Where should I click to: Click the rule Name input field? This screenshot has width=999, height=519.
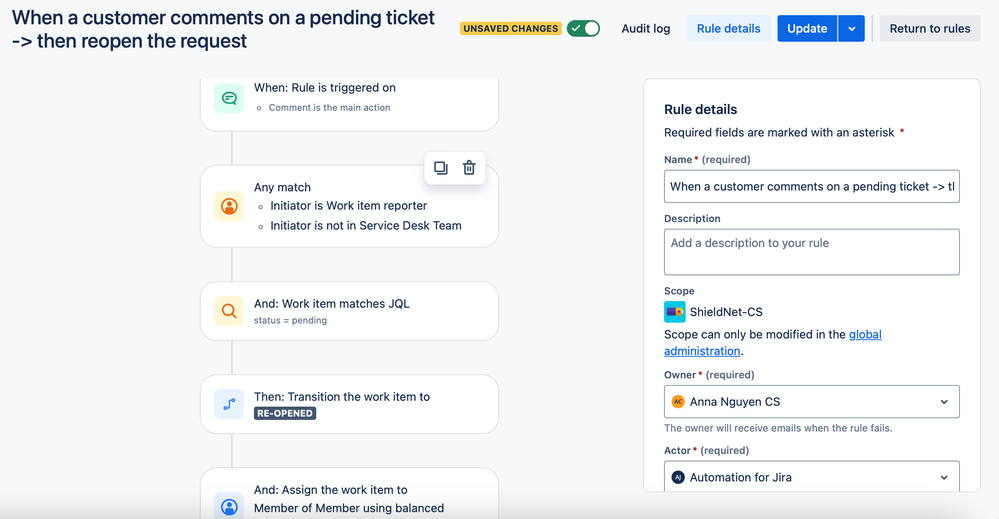coord(812,187)
